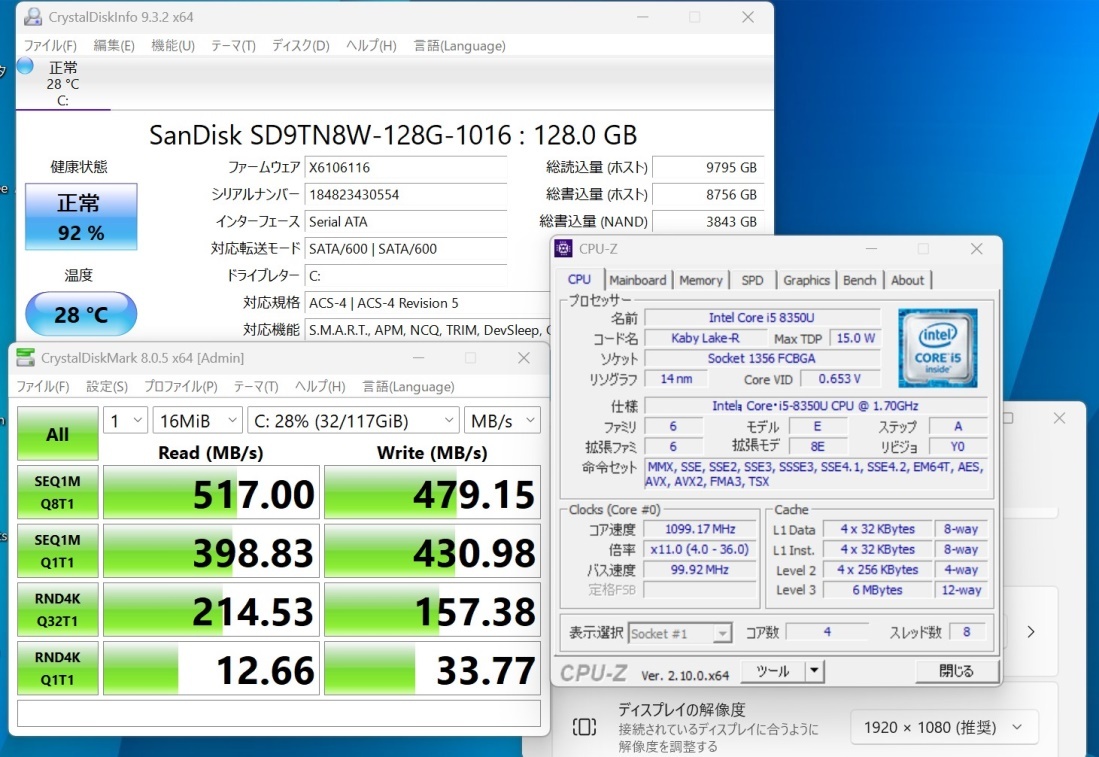Image resolution: width=1099 pixels, height=757 pixels.
Task: Click the display resolution icon in Settings
Action: (x=585, y=726)
